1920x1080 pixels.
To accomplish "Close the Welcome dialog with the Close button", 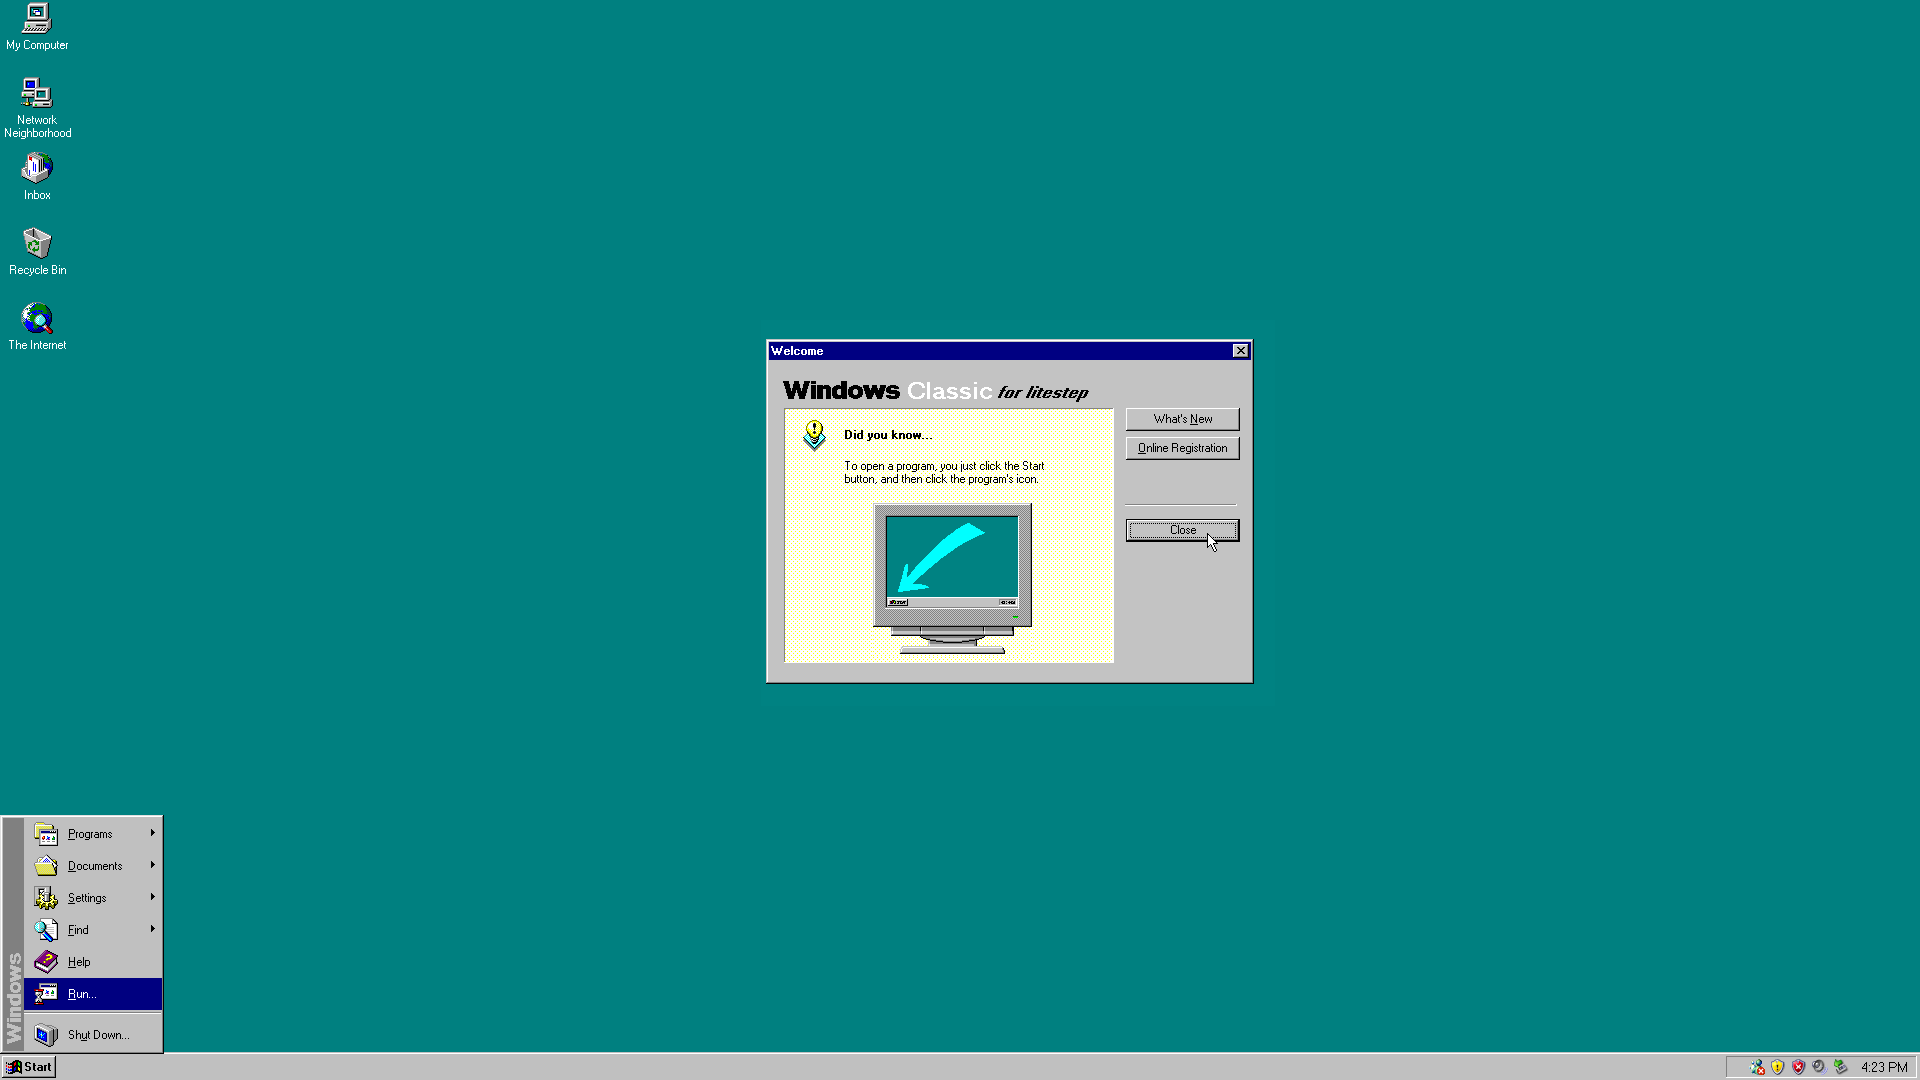I will point(1182,530).
